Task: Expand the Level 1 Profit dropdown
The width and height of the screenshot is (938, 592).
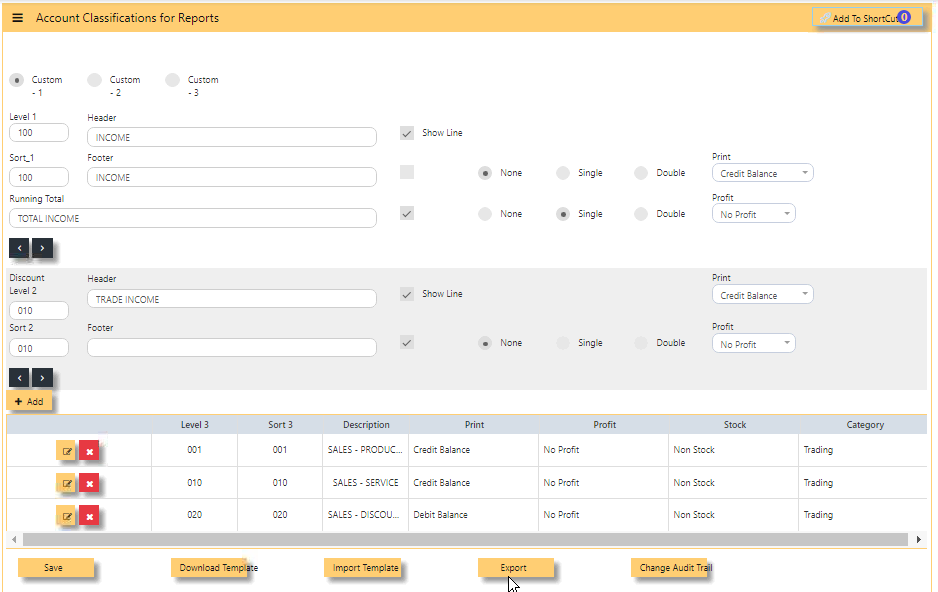Action: click(753, 213)
